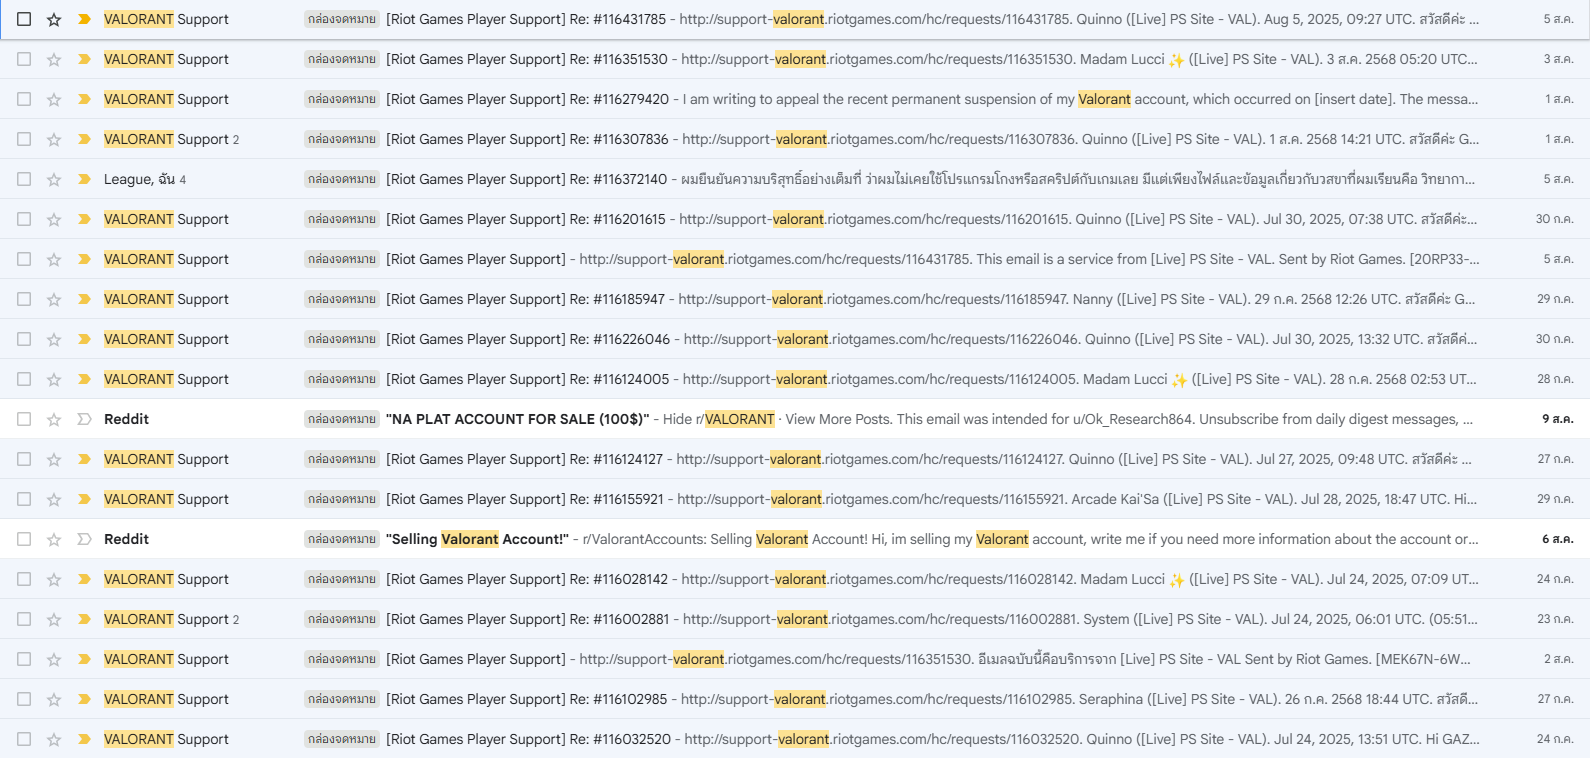Screen dimensions: 1596x758
Task: Check the box for ticket #116028142 email
Action: (24, 579)
